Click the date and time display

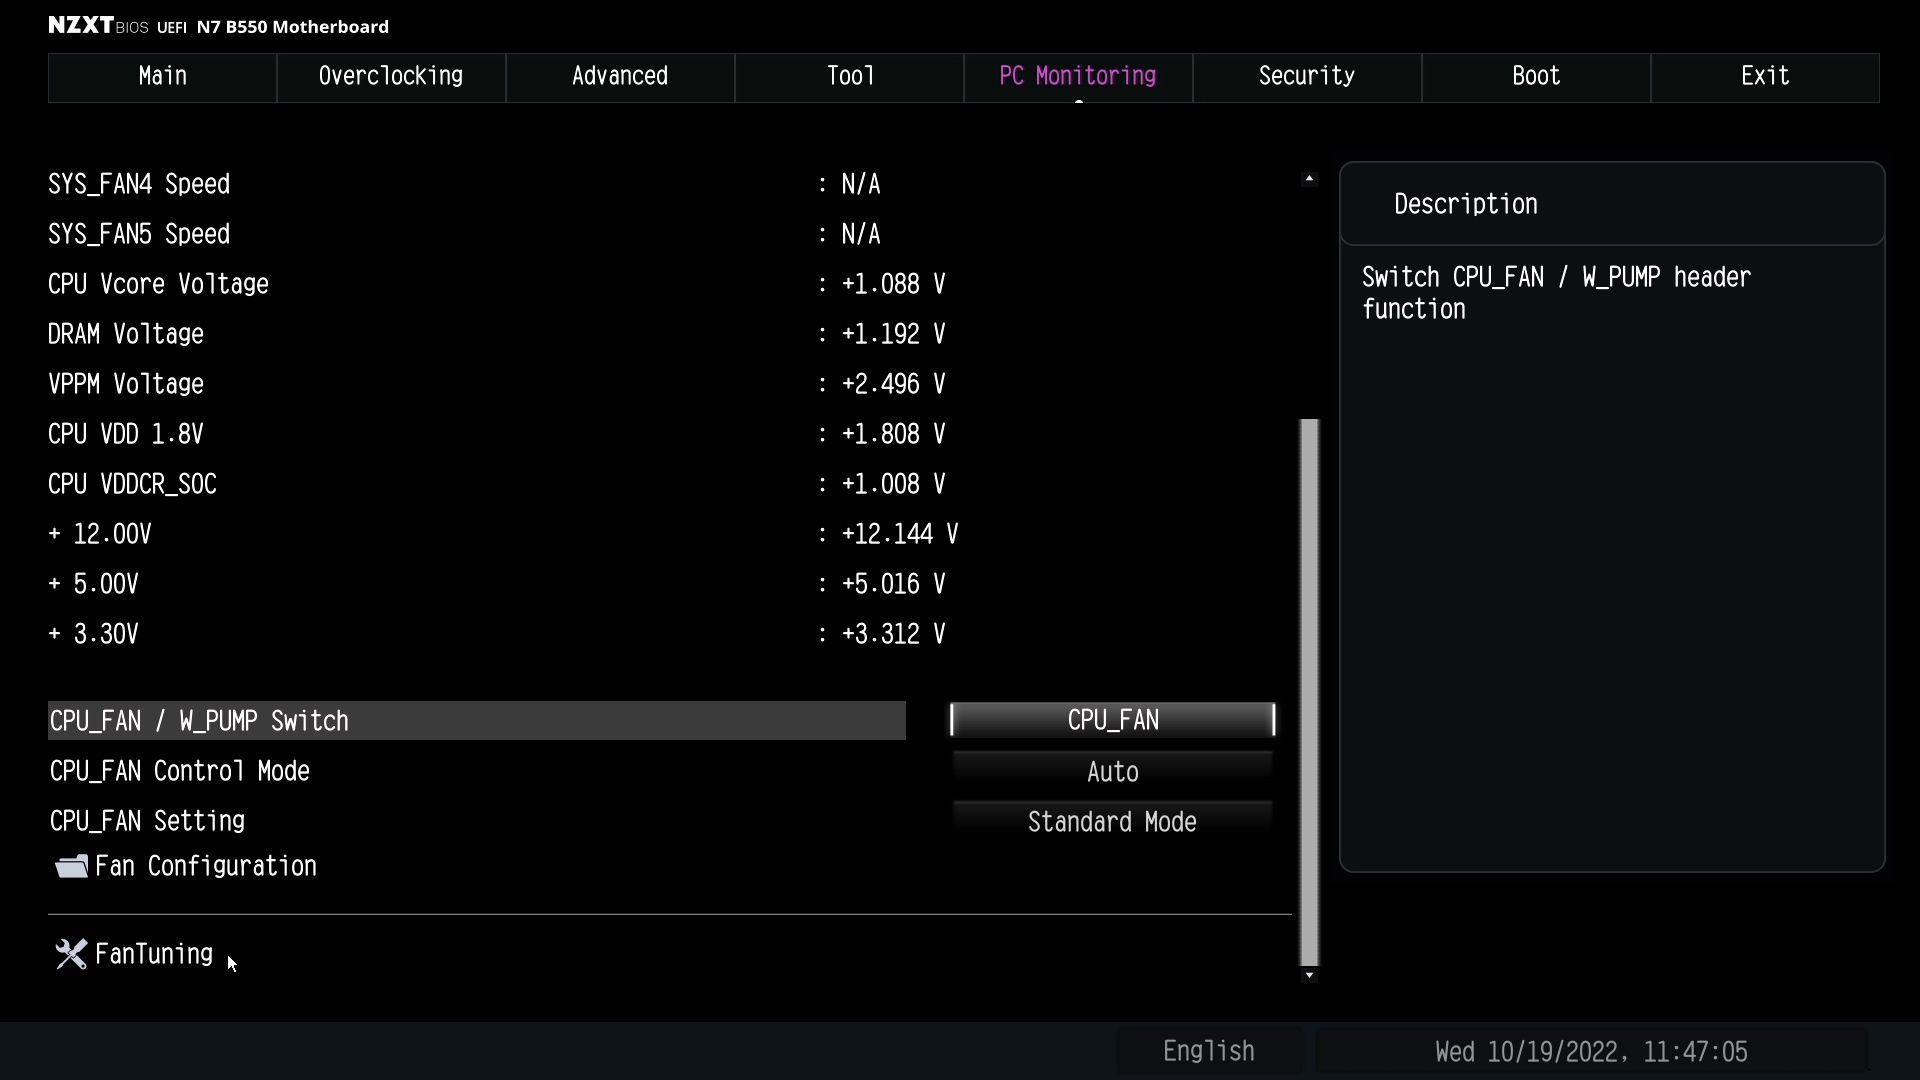(1591, 1052)
